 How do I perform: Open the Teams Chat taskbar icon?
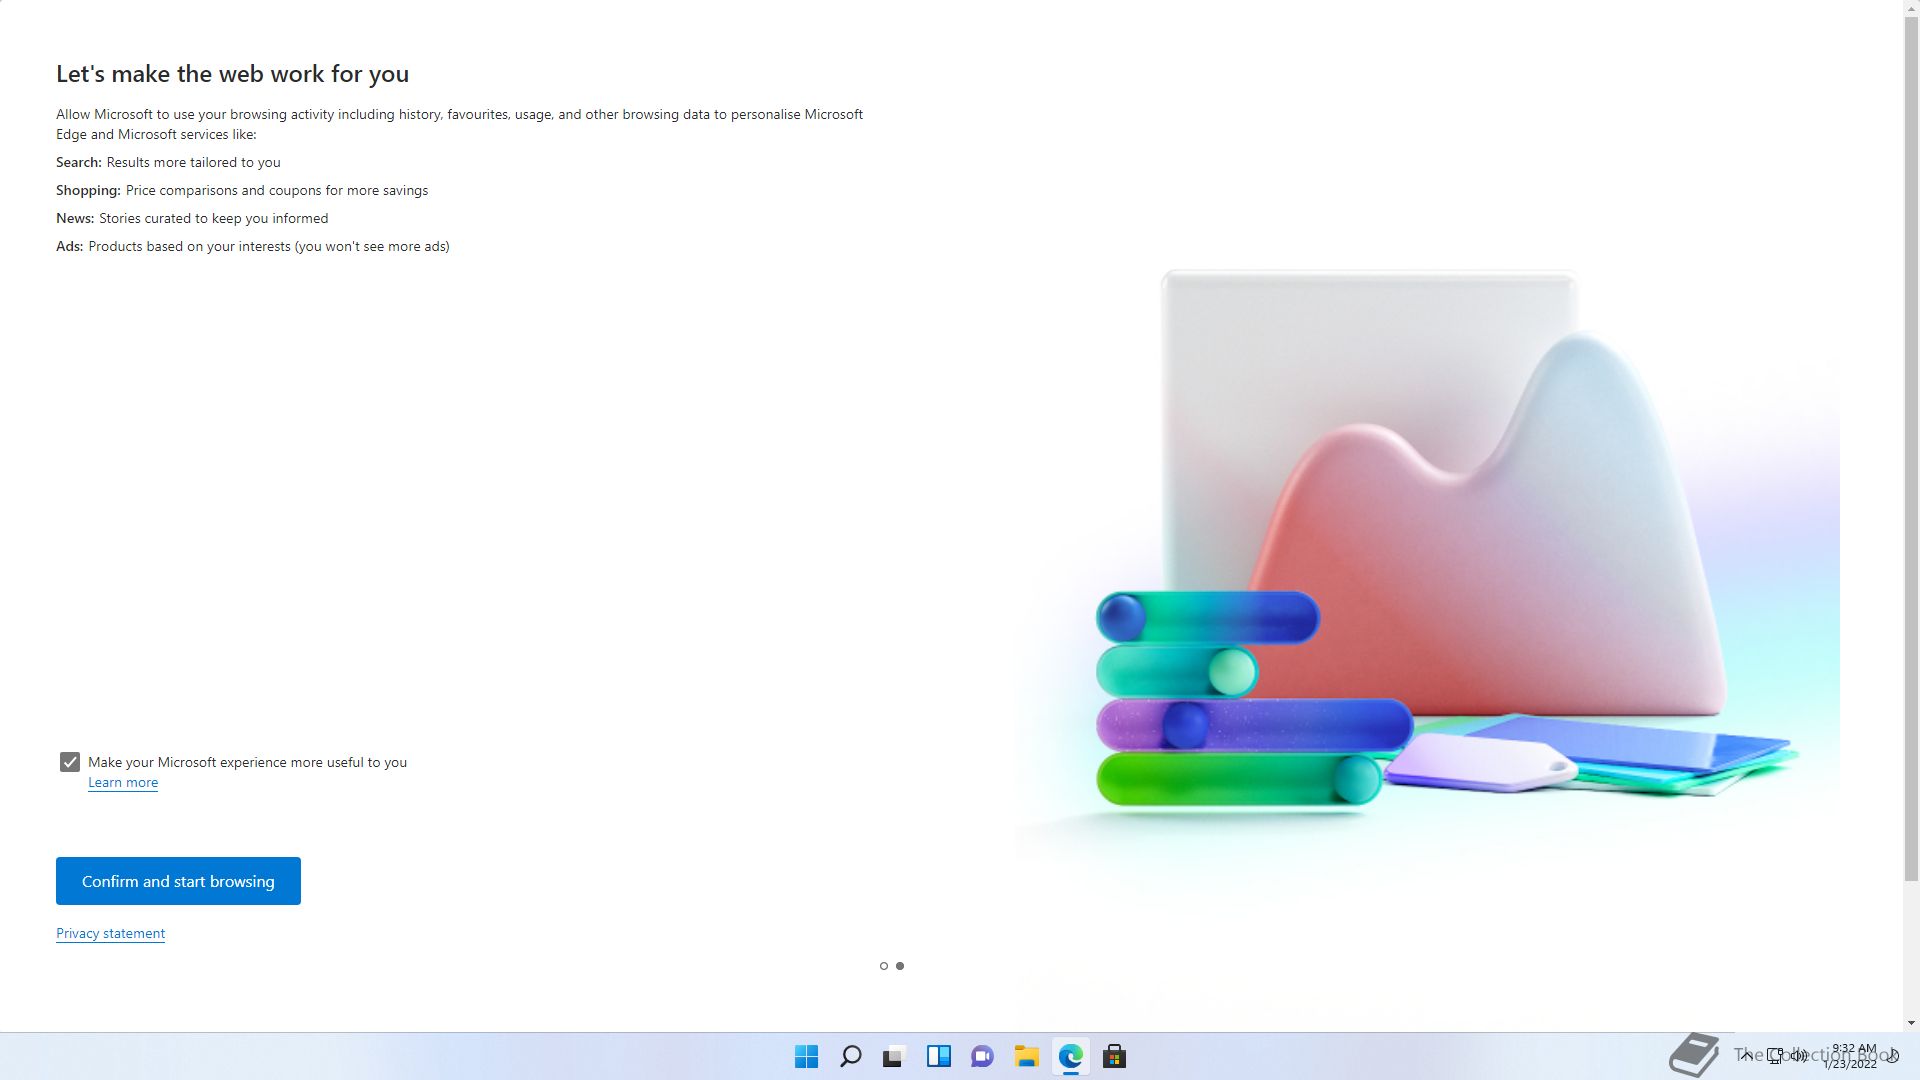click(982, 1056)
